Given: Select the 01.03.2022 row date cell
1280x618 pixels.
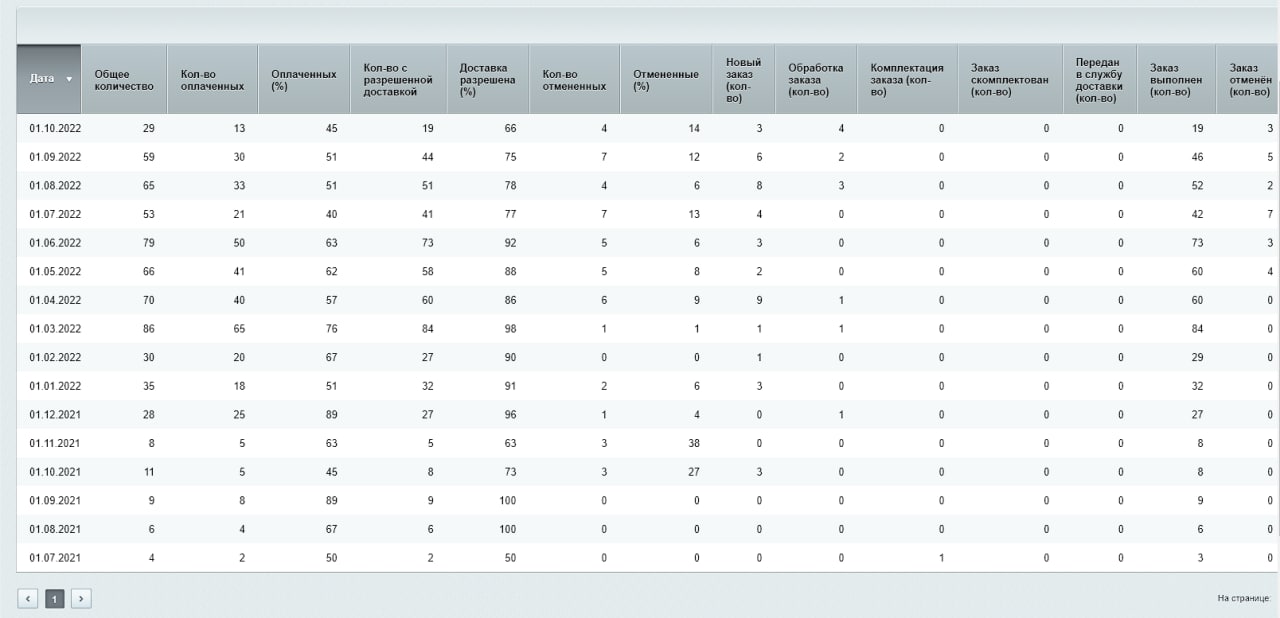Looking at the screenshot, I should 55,329.
